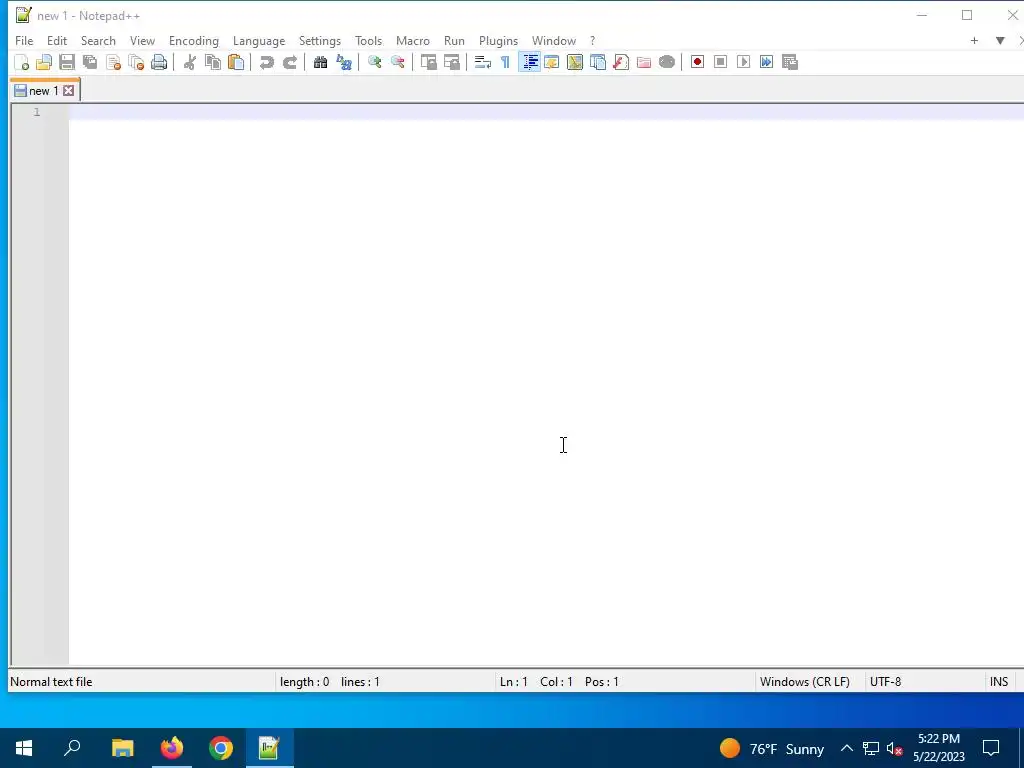The width and height of the screenshot is (1024, 768).
Task: Create a new document with New icon
Action: (x=22, y=62)
